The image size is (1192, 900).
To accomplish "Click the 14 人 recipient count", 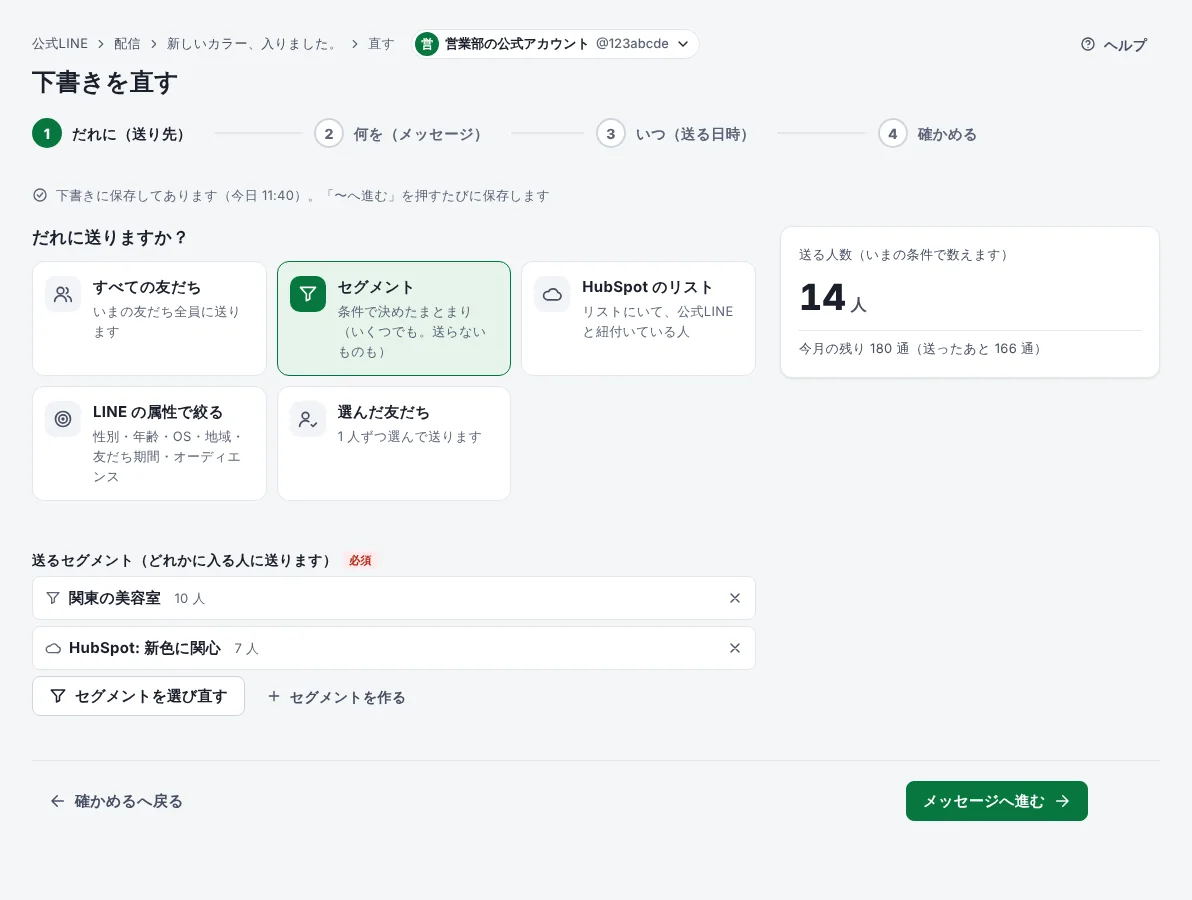I will (832, 297).
